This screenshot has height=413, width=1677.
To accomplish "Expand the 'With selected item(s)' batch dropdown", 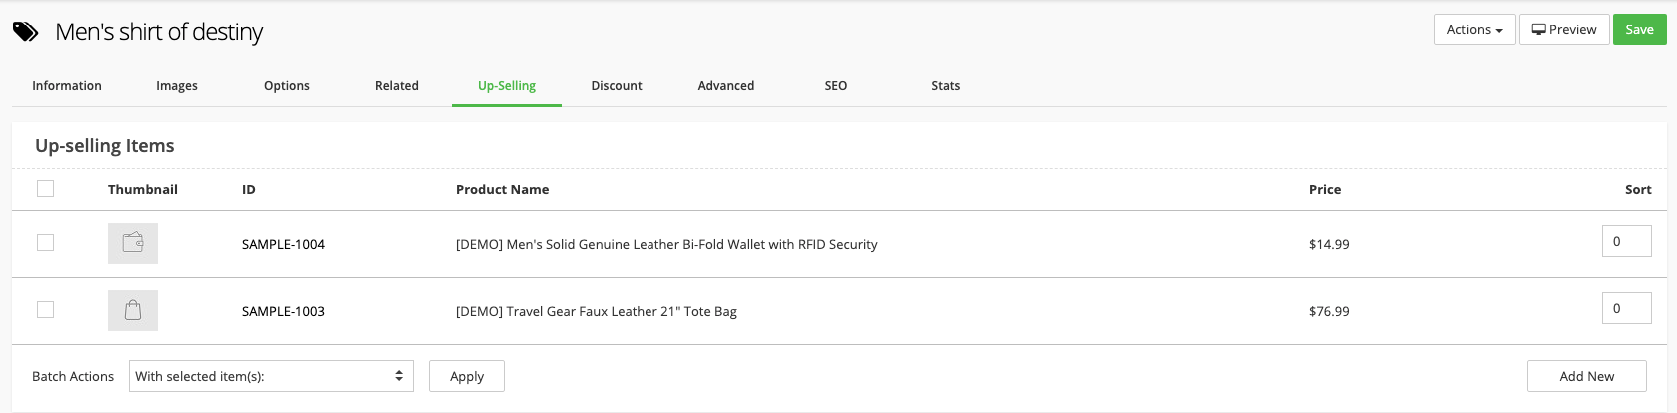I will pos(271,376).
